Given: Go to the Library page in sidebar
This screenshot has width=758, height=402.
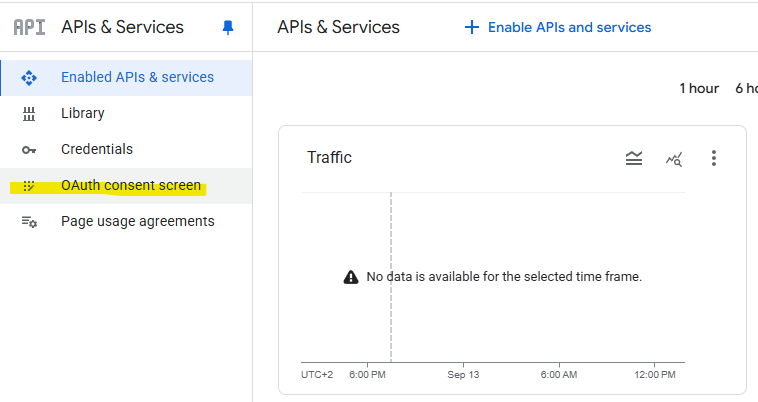Looking at the screenshot, I should tap(83, 113).
